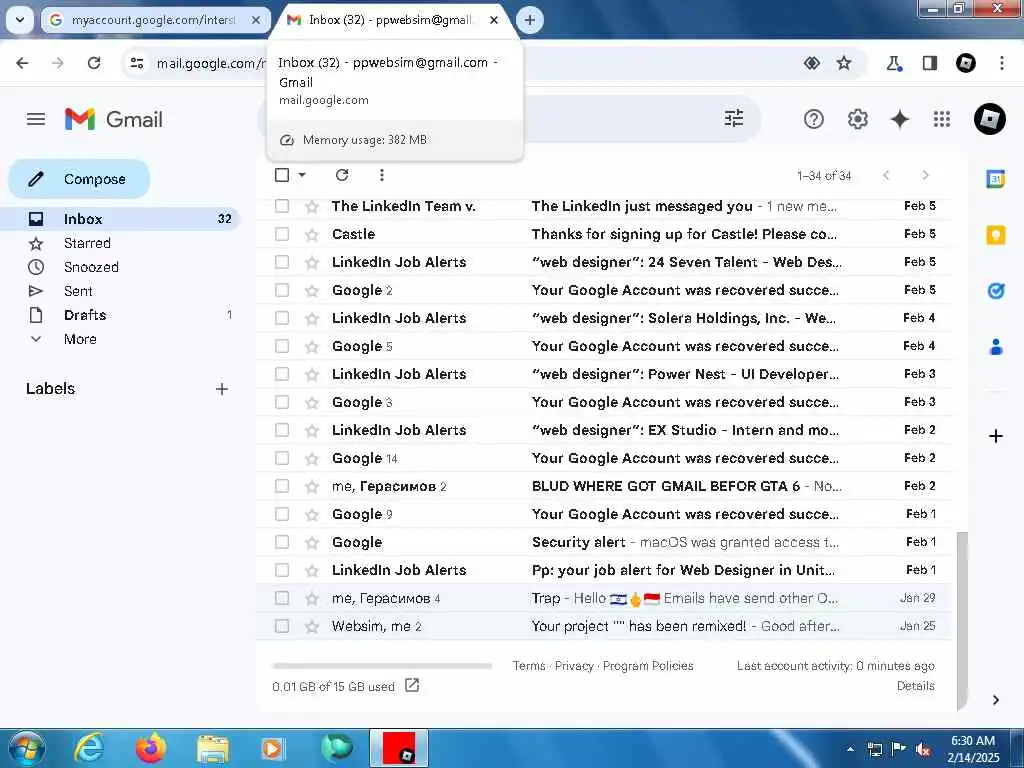
Task: Show side panel chevron at bottom right
Action: pos(995,700)
